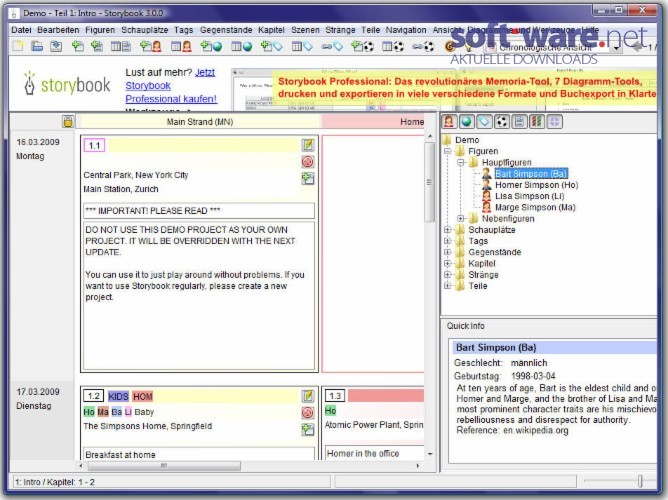Click the add new character icon
Image resolution: width=668 pixels, height=500 pixels.
pyautogui.click(x=150, y=46)
